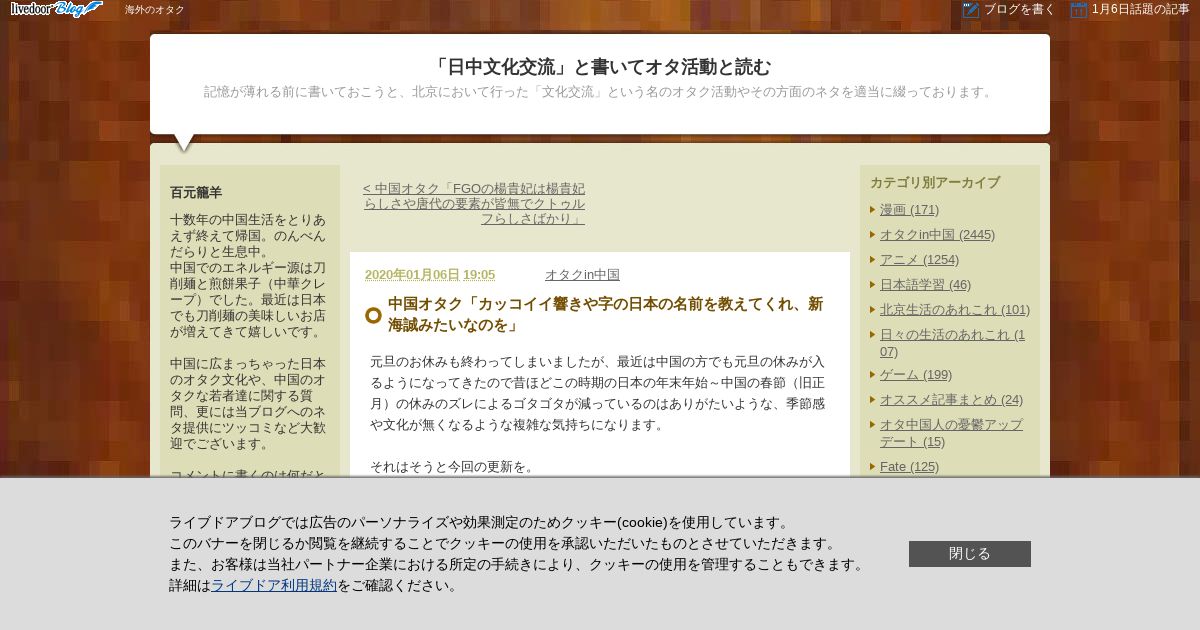Click the 百元籠羊 profile heading
Image resolution: width=1200 pixels, height=630 pixels.
pos(196,192)
